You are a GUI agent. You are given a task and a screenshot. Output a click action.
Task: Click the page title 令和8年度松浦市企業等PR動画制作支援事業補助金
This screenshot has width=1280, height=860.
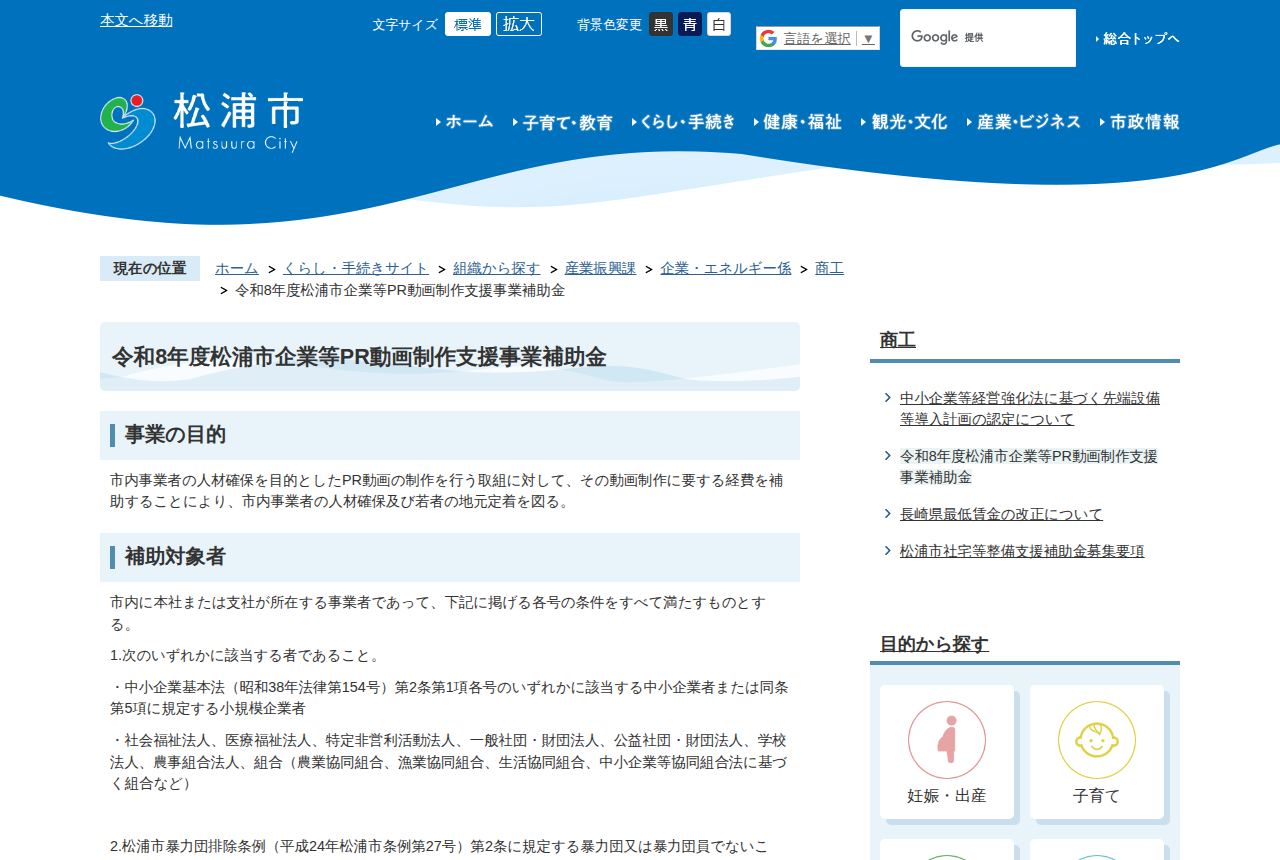358,357
